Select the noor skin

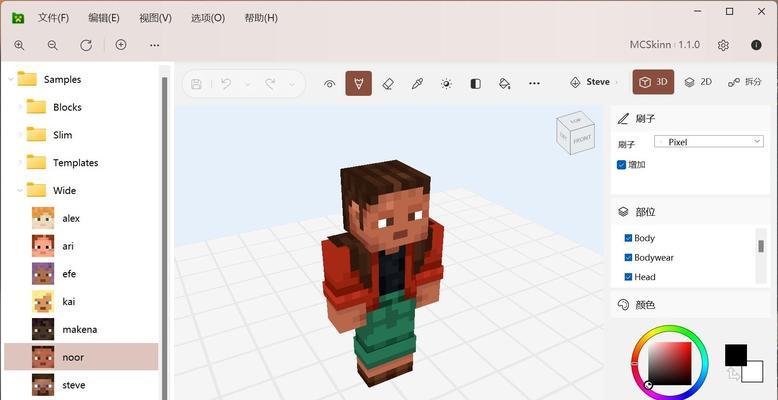pyautogui.click(x=81, y=357)
